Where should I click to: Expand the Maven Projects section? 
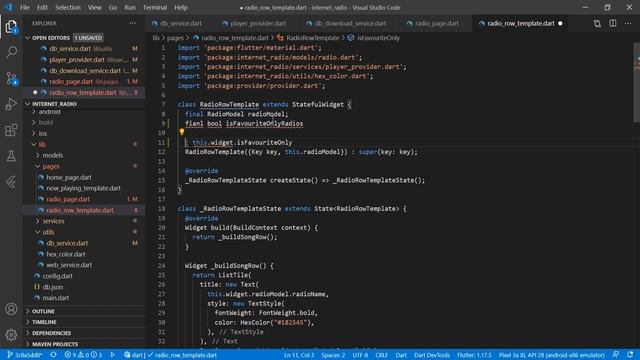click(55, 344)
